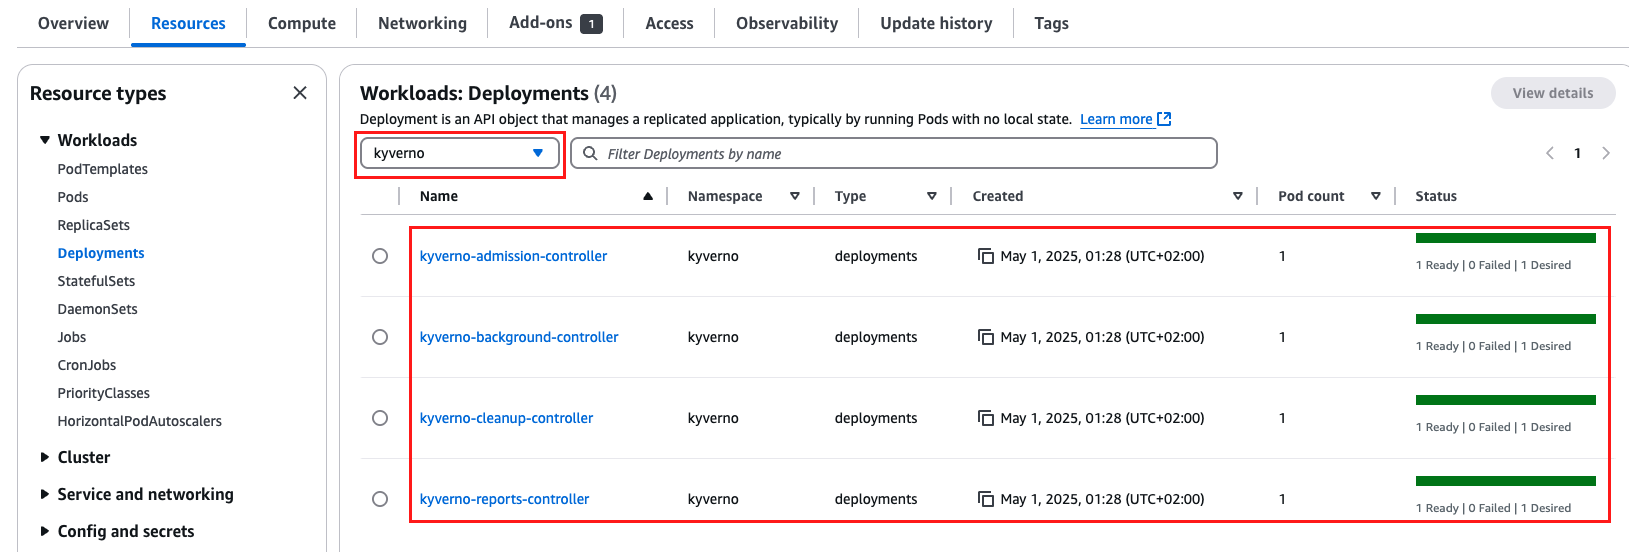The width and height of the screenshot is (1629, 552).
Task: Switch to the Tags tab
Action: coord(1051,23)
